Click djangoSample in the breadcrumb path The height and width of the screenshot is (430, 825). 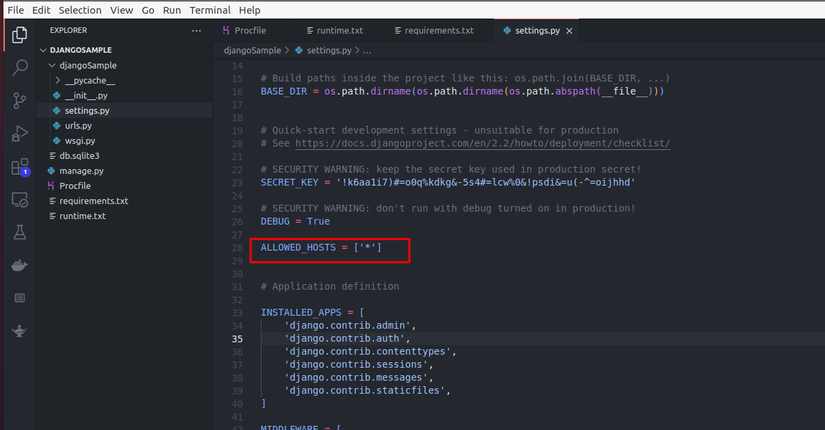click(252, 51)
